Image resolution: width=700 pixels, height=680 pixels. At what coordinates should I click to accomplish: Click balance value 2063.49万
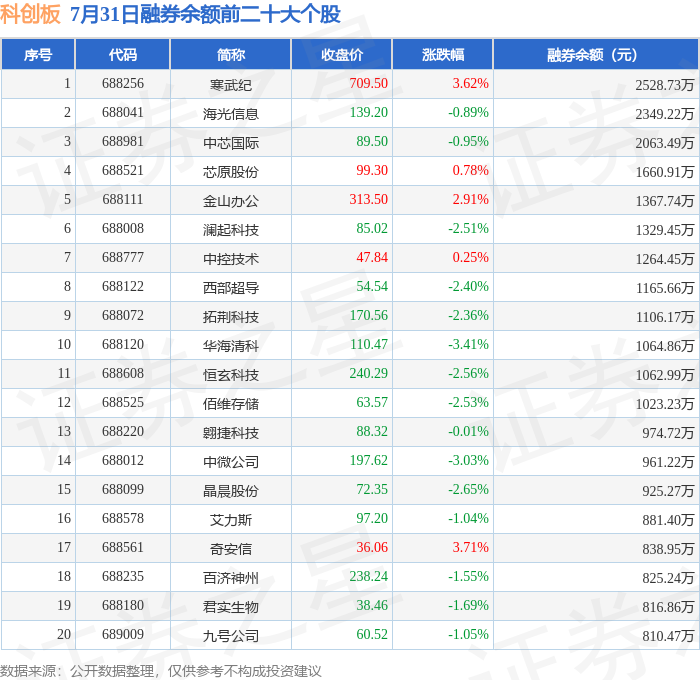[x=665, y=143]
